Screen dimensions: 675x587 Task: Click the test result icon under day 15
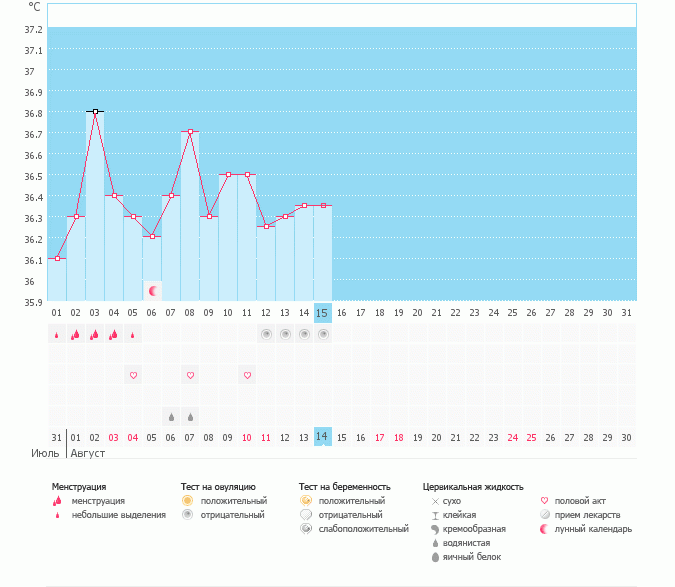click(x=323, y=334)
